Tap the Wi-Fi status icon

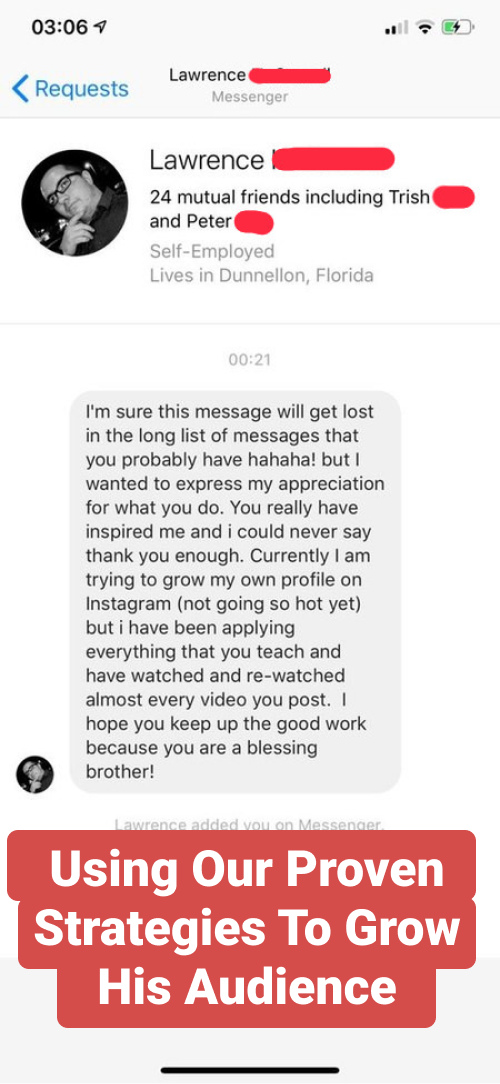[x=425, y=28]
